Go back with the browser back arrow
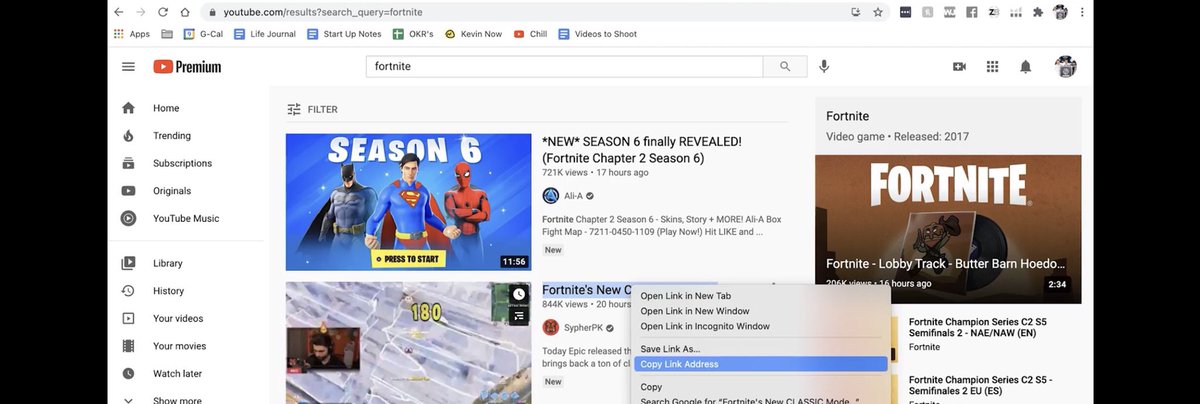This screenshot has height=404, width=1200. 120,12
